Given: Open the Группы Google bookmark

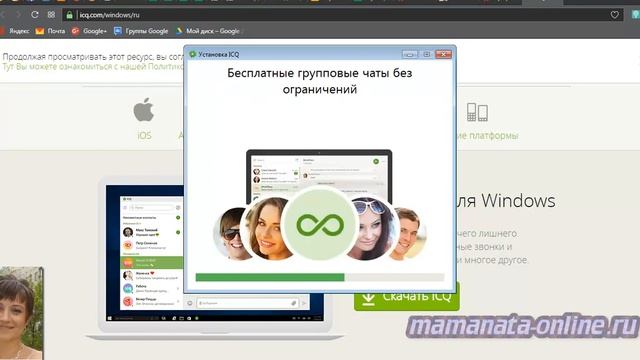Looking at the screenshot, I should 141,31.
